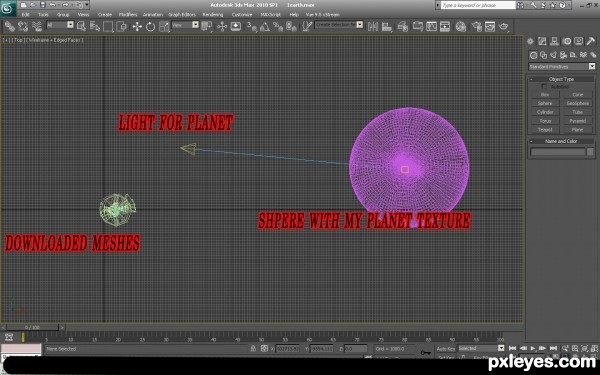The height and width of the screenshot is (375, 600).
Task: Choose the Rectangular Selection Region tool
Action: pyautogui.click(x=108, y=26)
